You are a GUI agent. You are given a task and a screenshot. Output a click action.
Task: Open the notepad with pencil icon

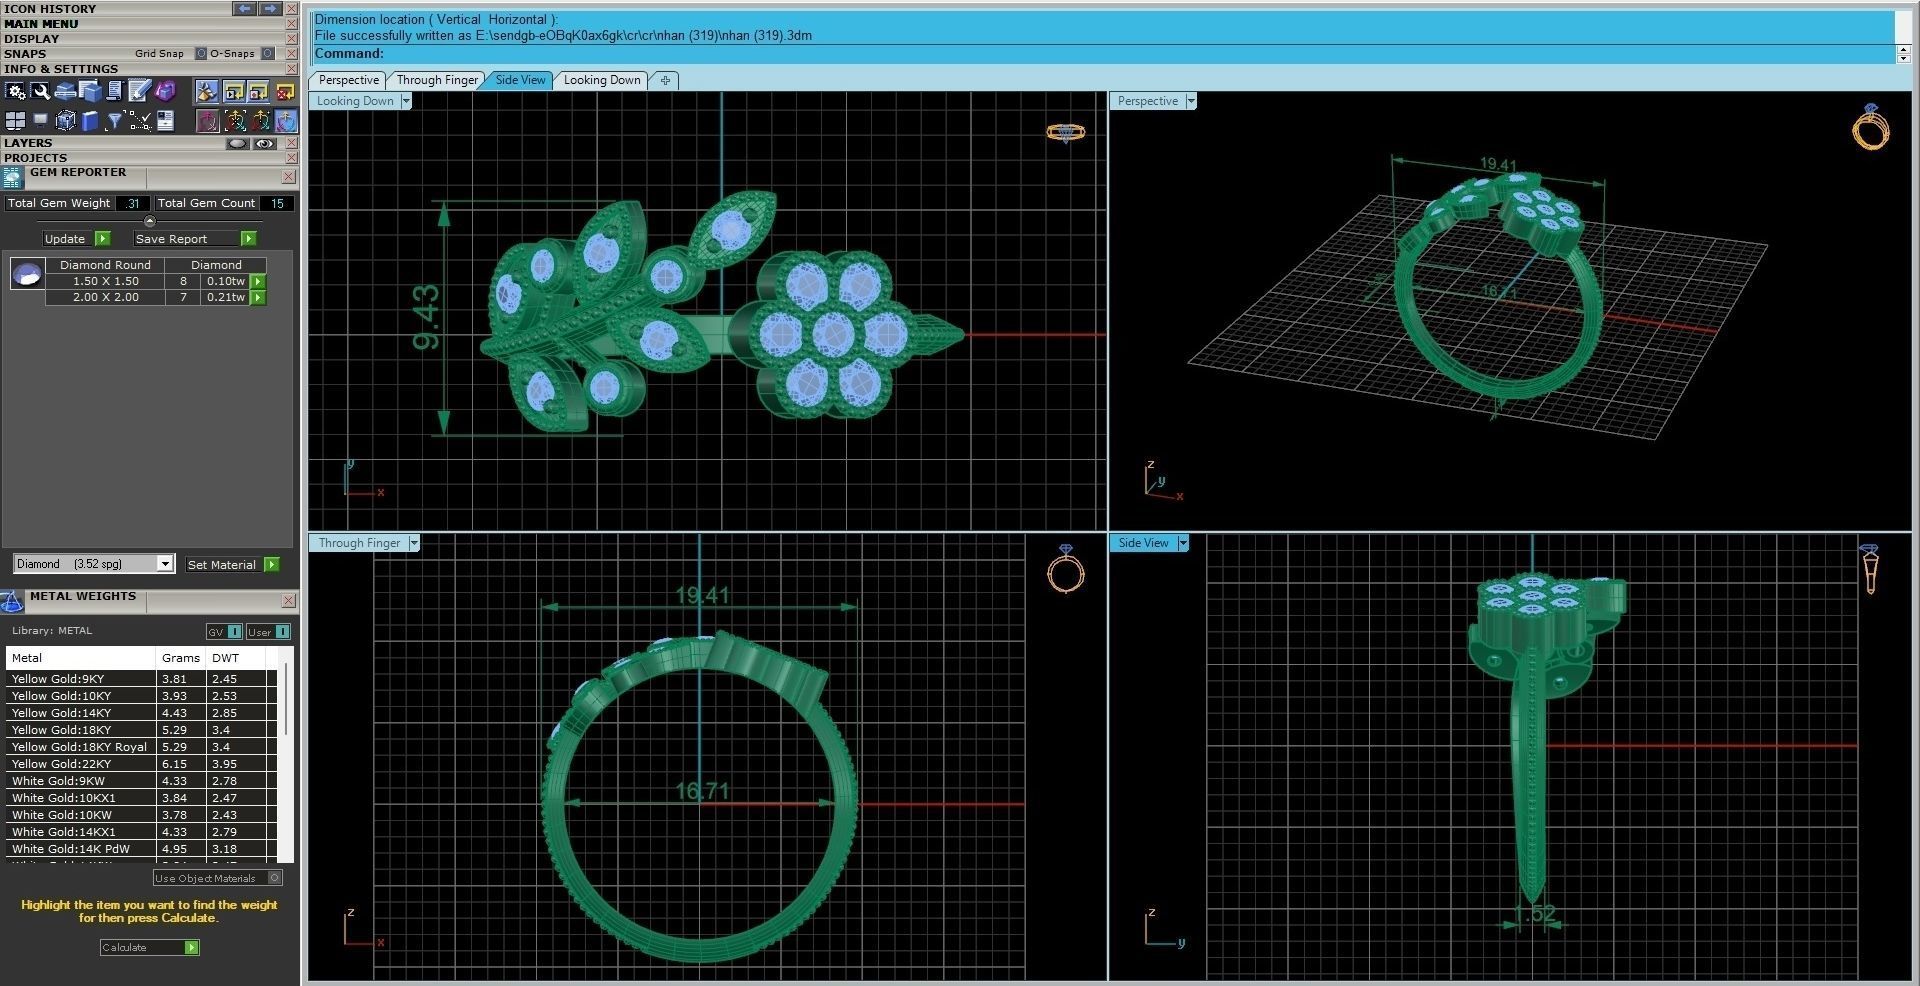click(139, 92)
